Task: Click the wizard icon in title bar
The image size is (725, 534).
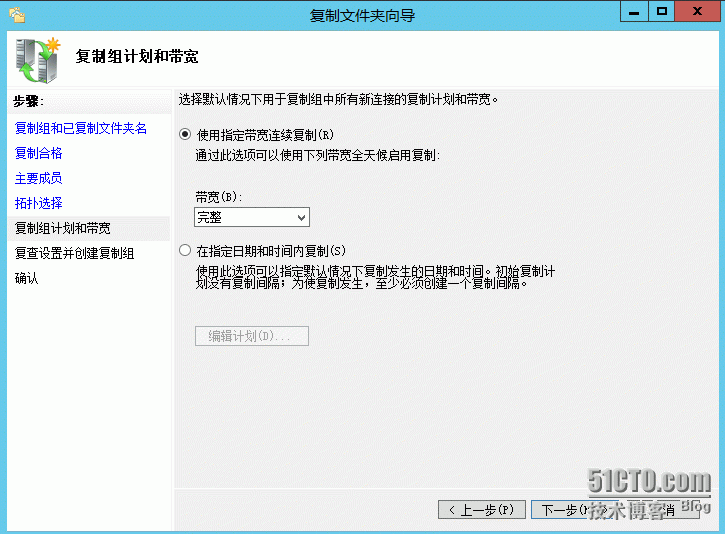Action: coord(17,15)
